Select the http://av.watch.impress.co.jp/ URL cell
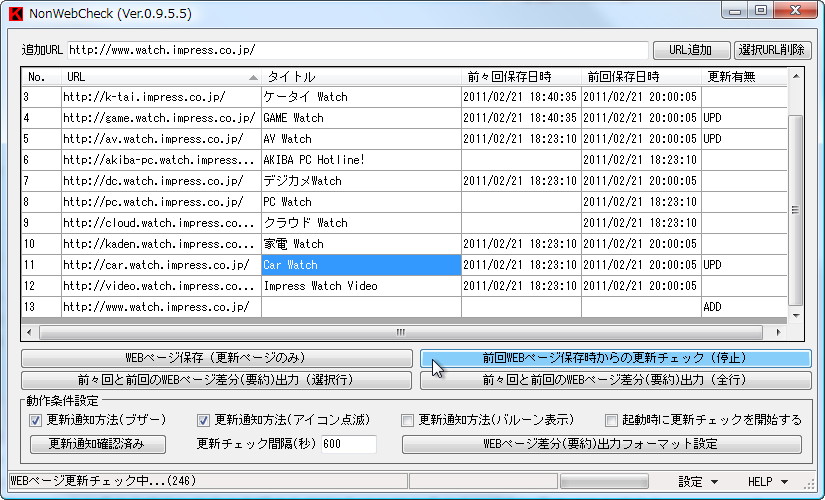Image resolution: width=825 pixels, height=500 pixels. pos(161,139)
